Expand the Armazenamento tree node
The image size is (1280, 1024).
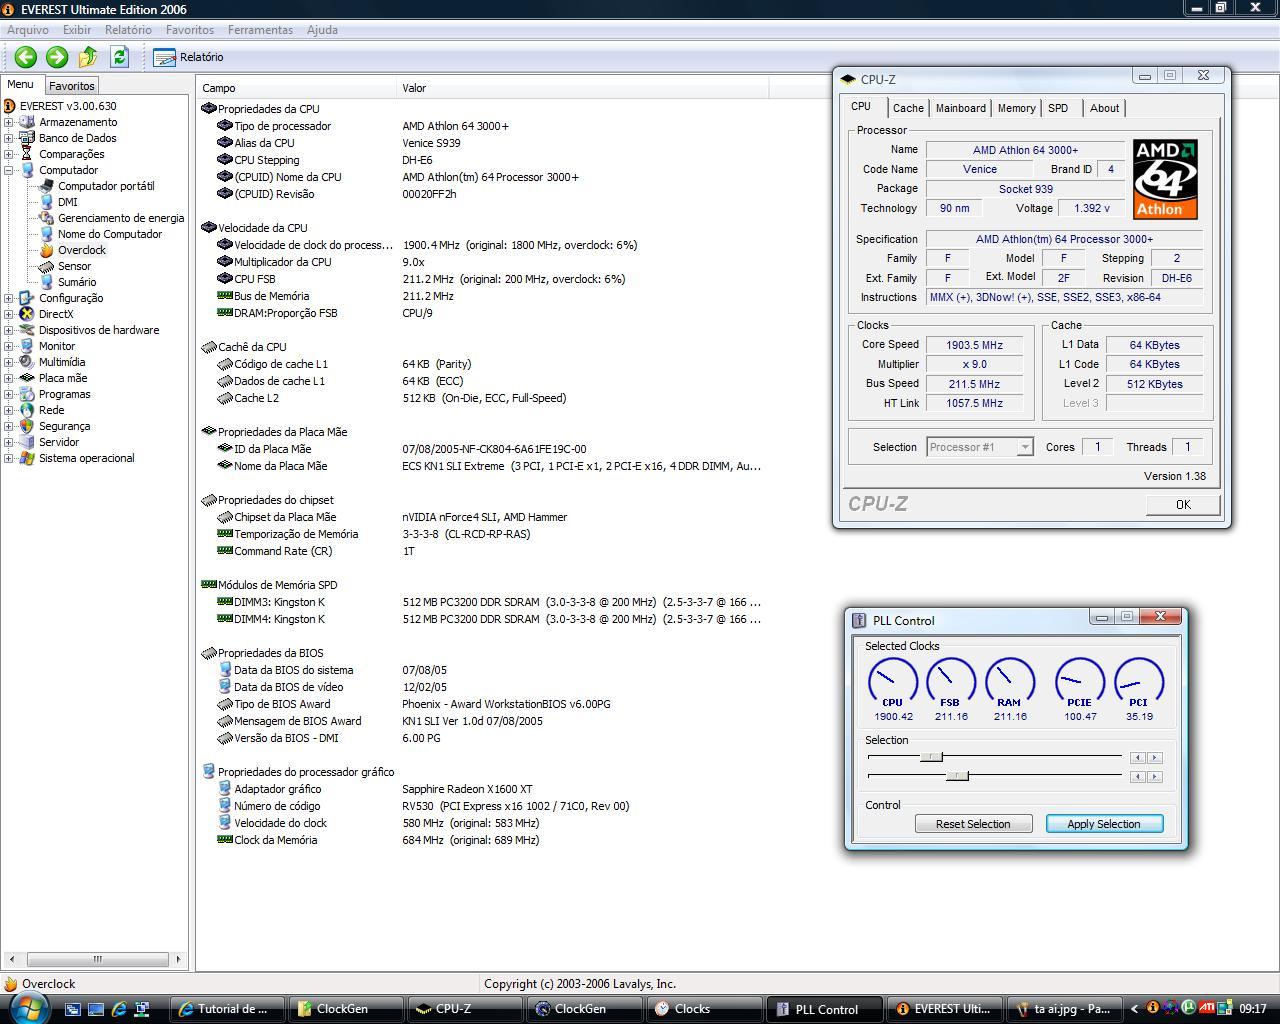9,122
